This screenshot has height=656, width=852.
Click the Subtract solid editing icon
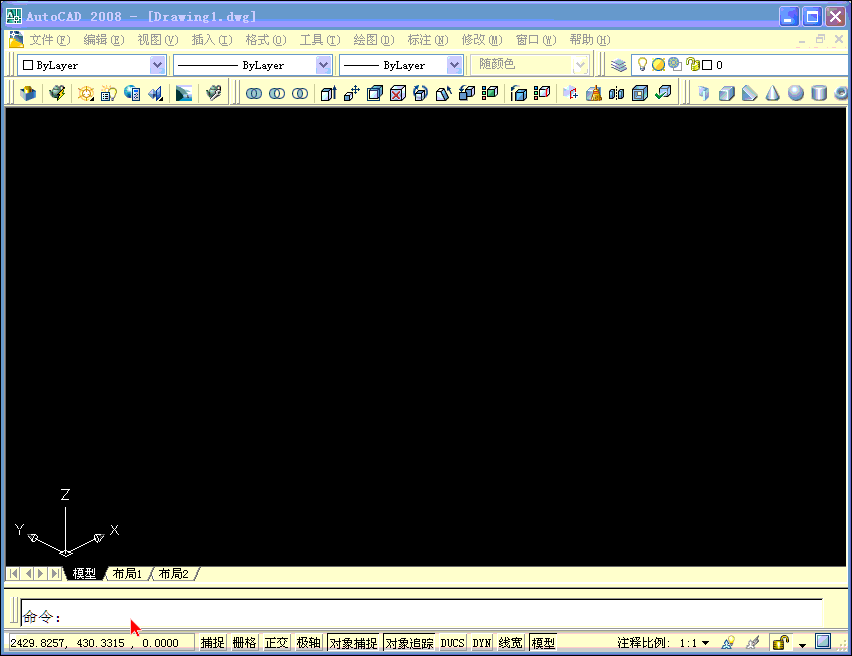pos(276,92)
